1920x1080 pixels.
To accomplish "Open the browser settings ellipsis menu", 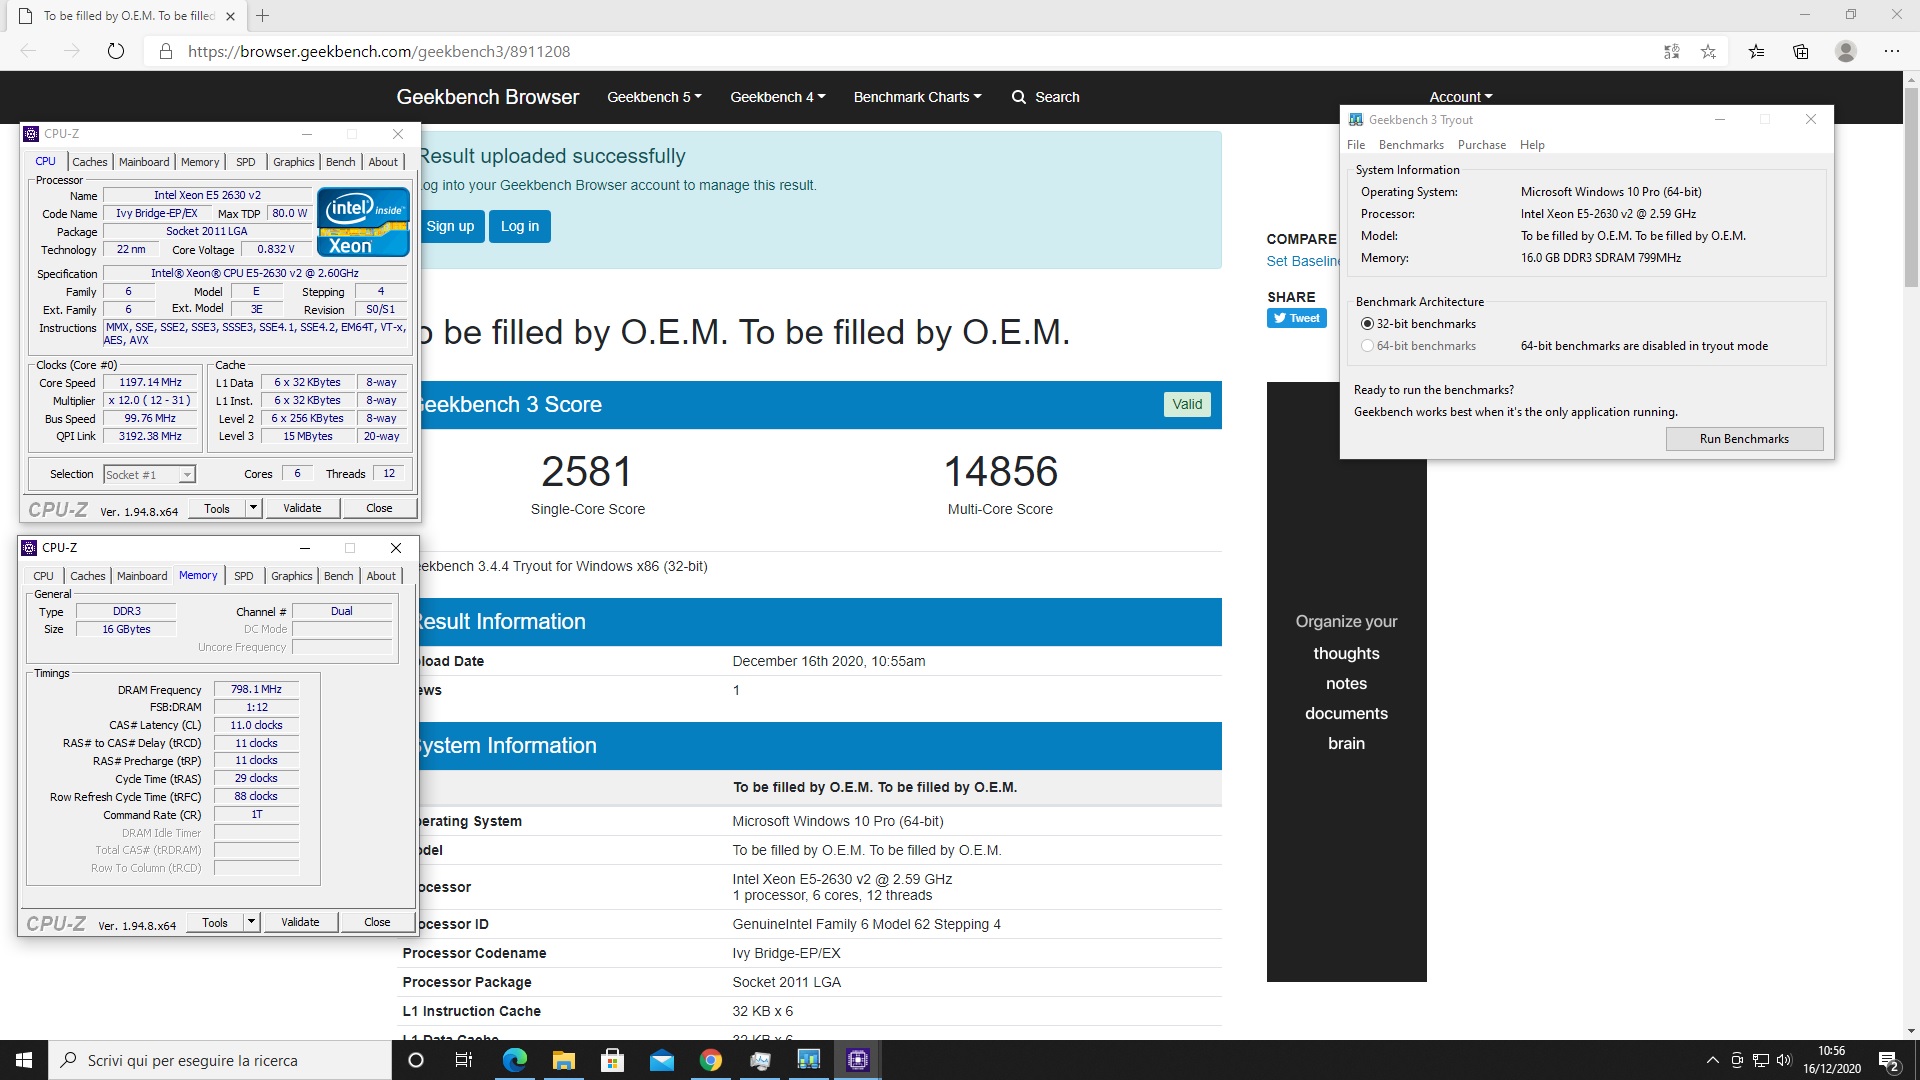I will coord(1891,51).
